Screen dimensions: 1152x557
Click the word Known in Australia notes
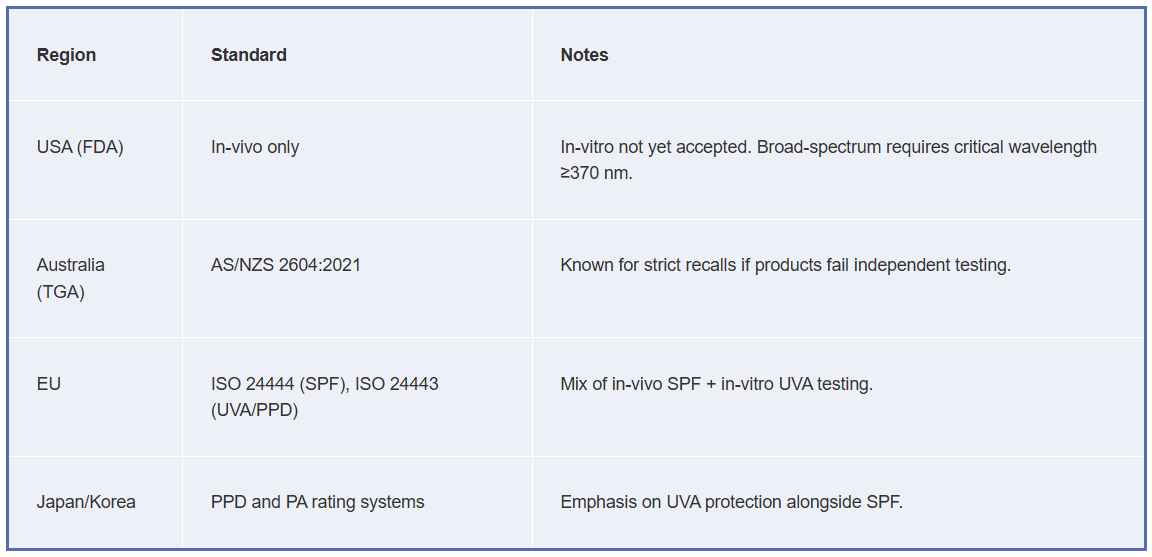[586, 265]
